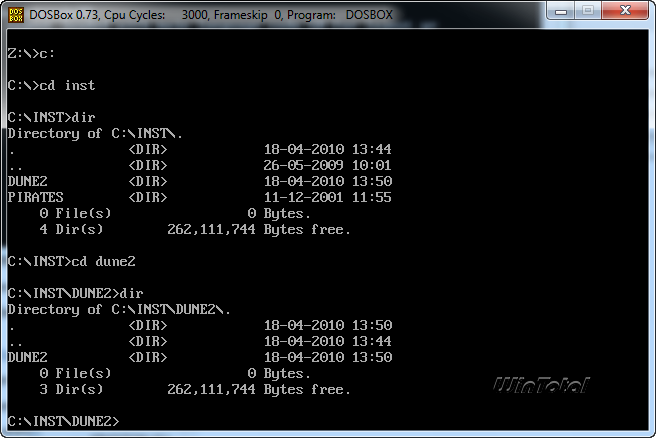Click the PIRATES directory entry
This screenshot has height=438, width=656.
coord(200,197)
